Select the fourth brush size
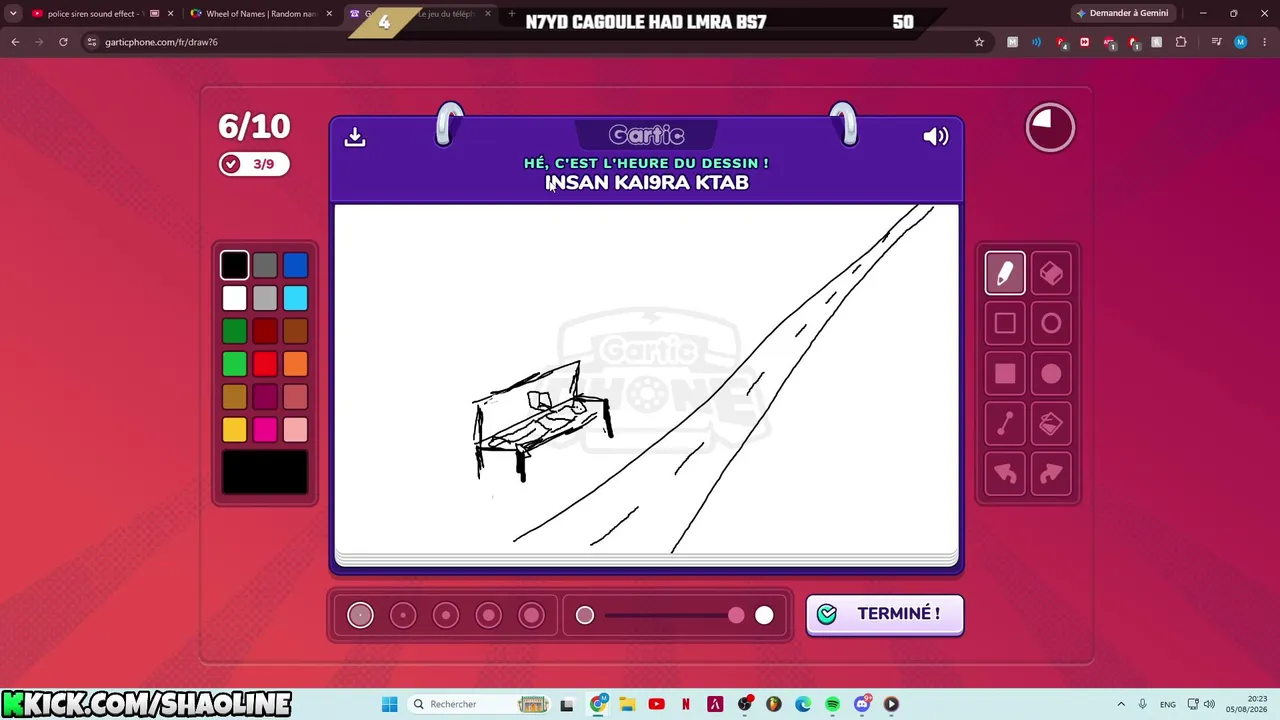 (489, 615)
